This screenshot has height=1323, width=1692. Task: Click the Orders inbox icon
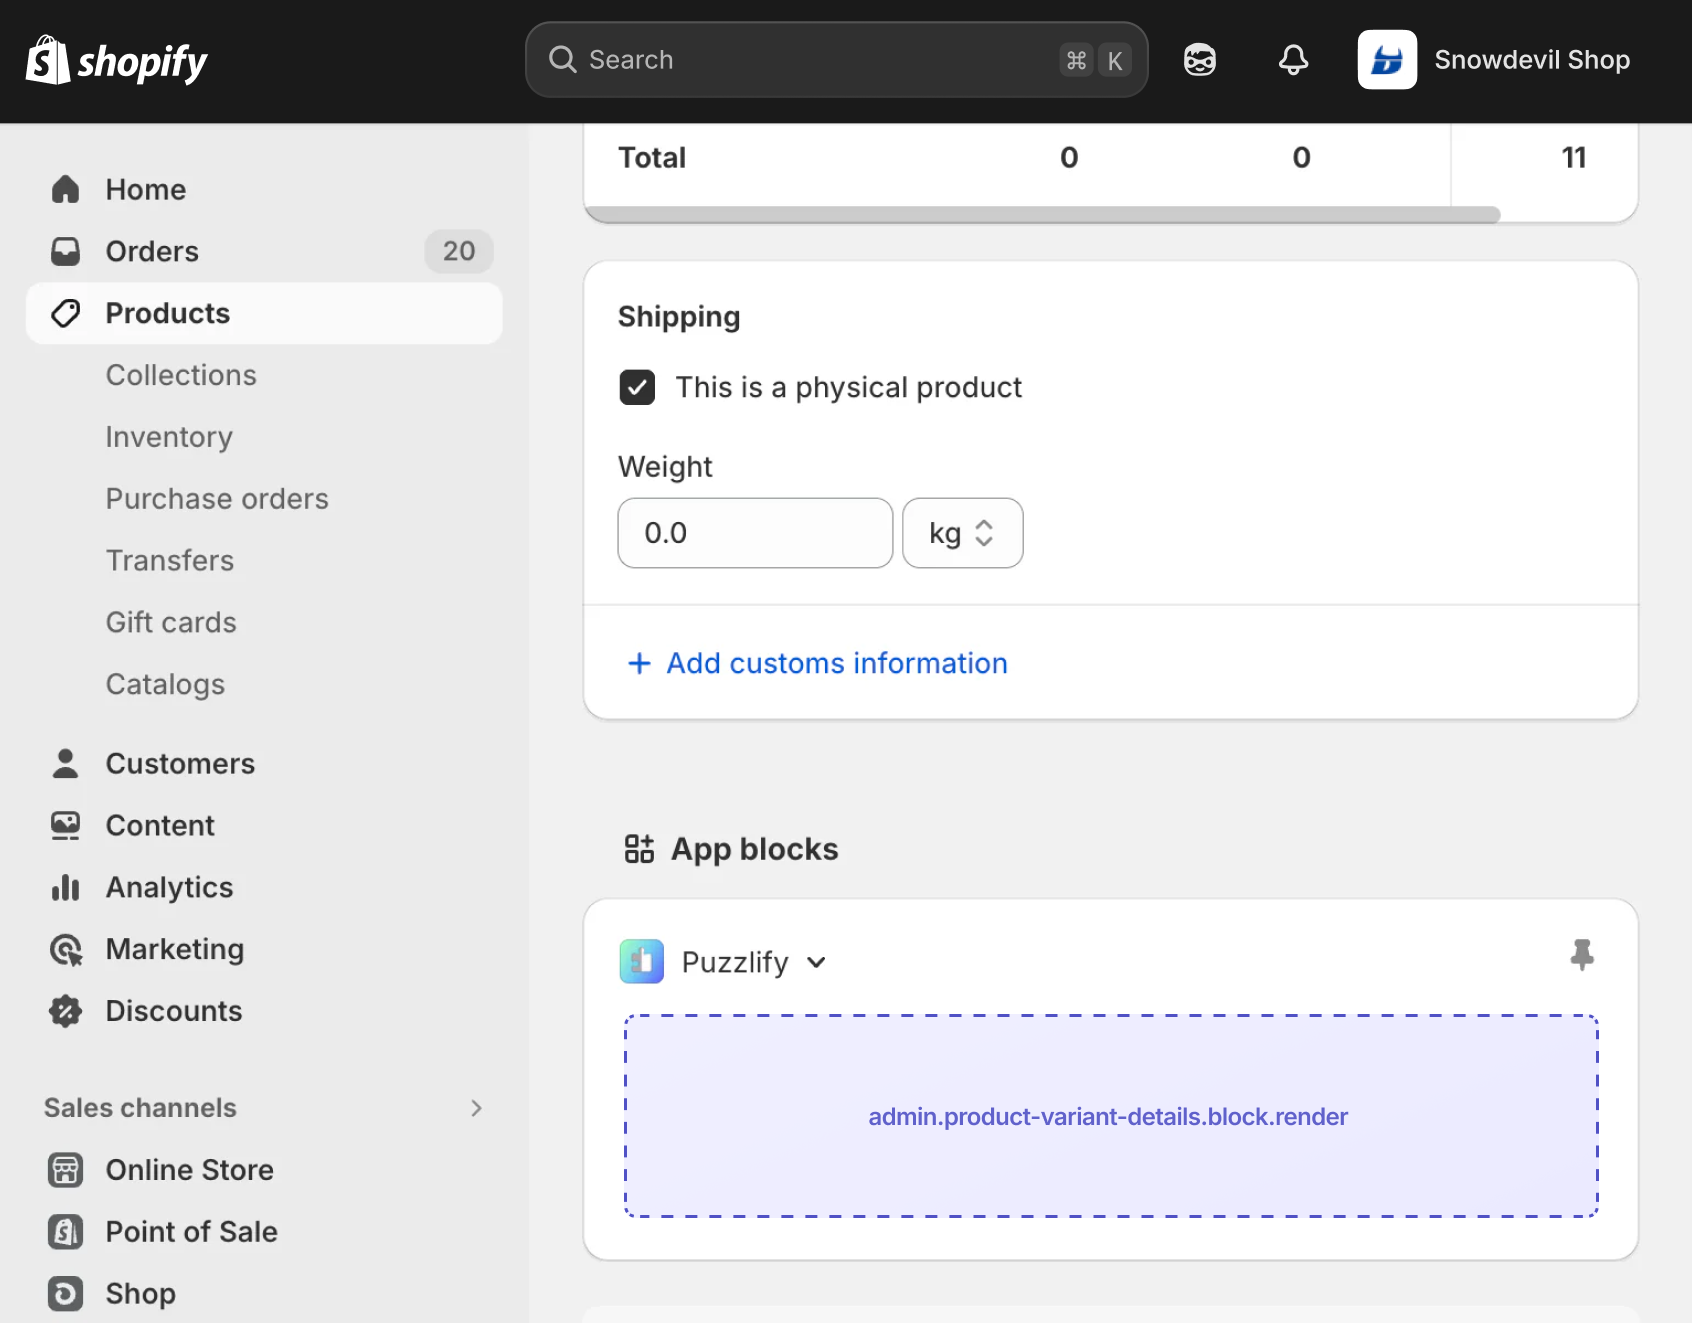65,251
